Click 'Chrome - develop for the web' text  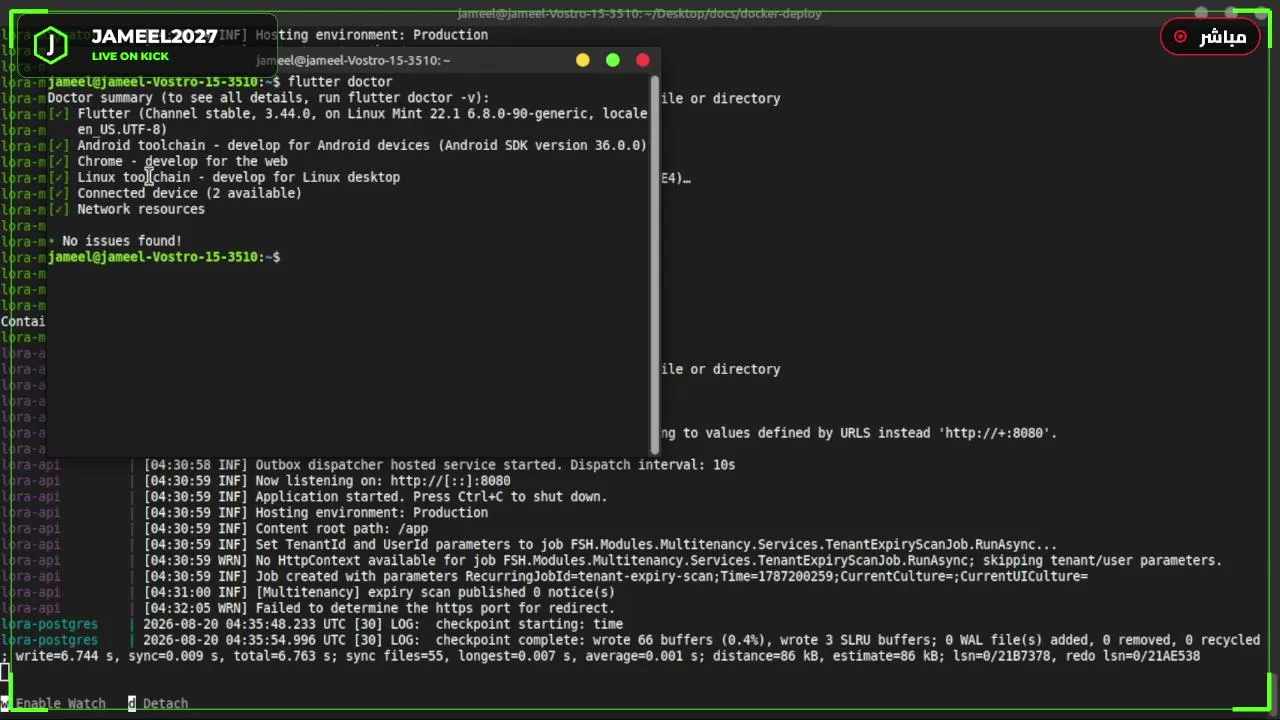point(182,161)
